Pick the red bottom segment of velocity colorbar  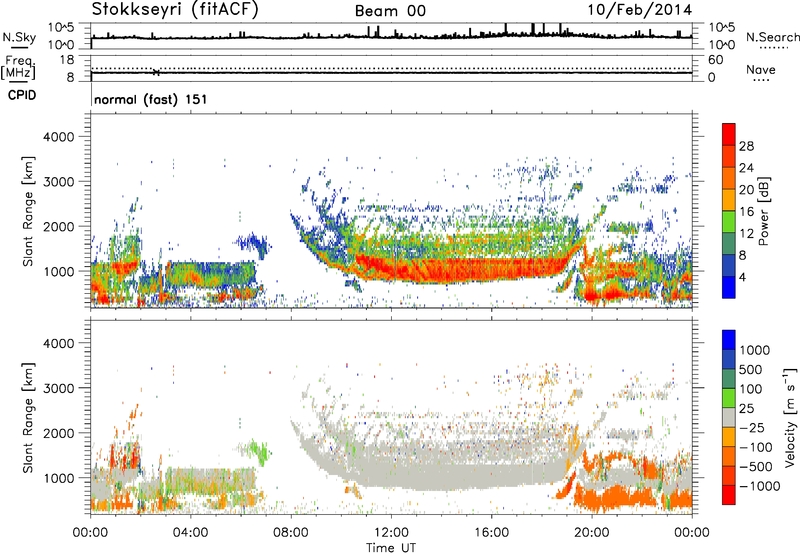pyautogui.click(x=729, y=495)
